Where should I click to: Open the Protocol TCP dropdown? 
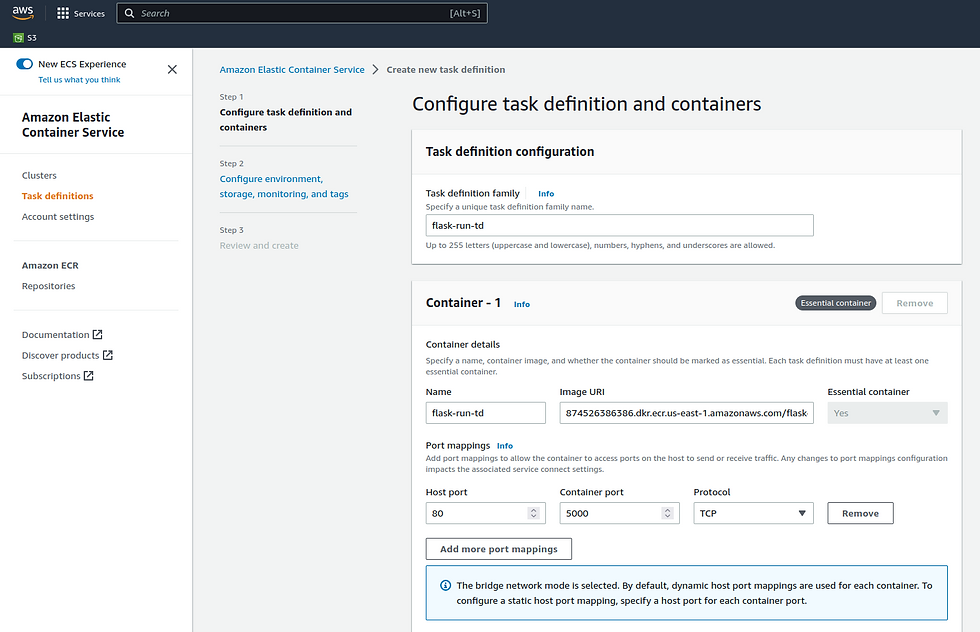coord(753,513)
